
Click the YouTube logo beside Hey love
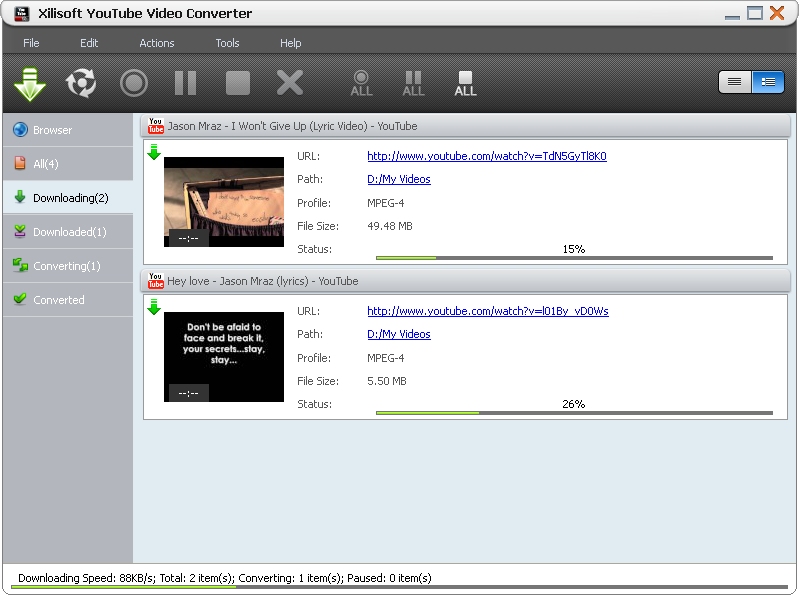155,280
